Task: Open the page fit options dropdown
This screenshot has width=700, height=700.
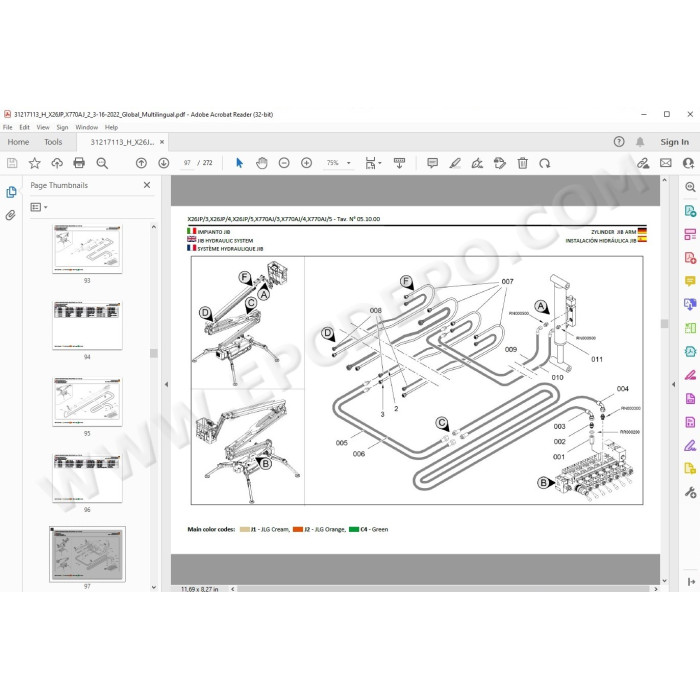Action: (x=373, y=163)
